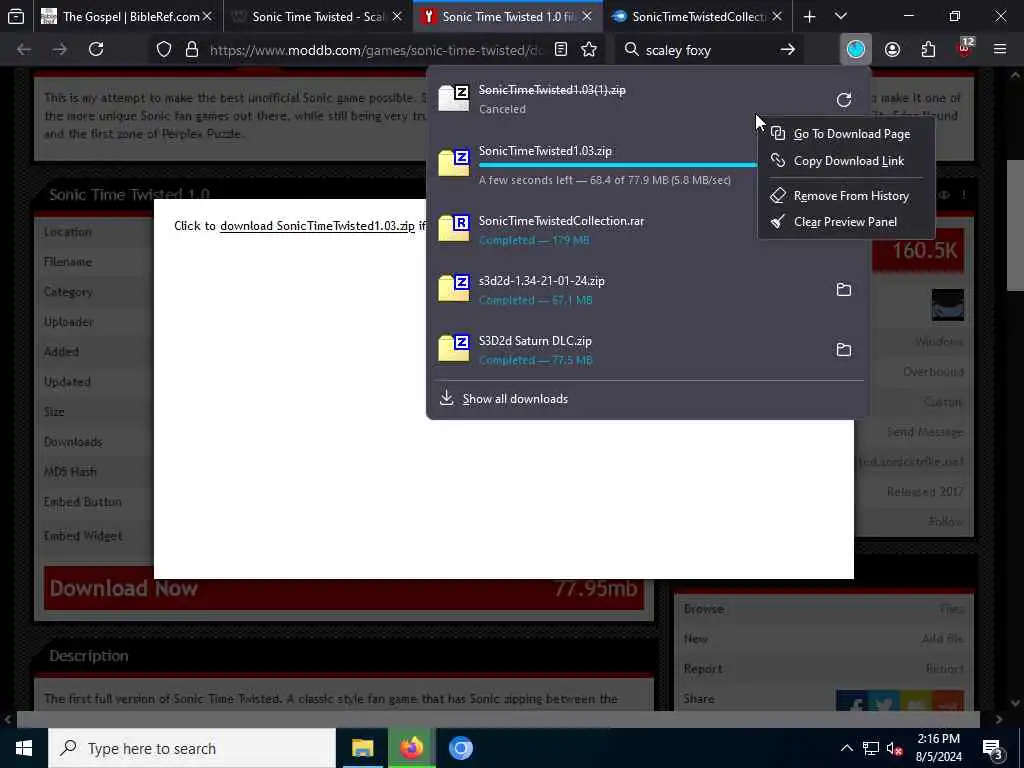Close the Sonic Time Twisted 1.0 tab
This screenshot has width=1024, height=768.
[586, 16]
